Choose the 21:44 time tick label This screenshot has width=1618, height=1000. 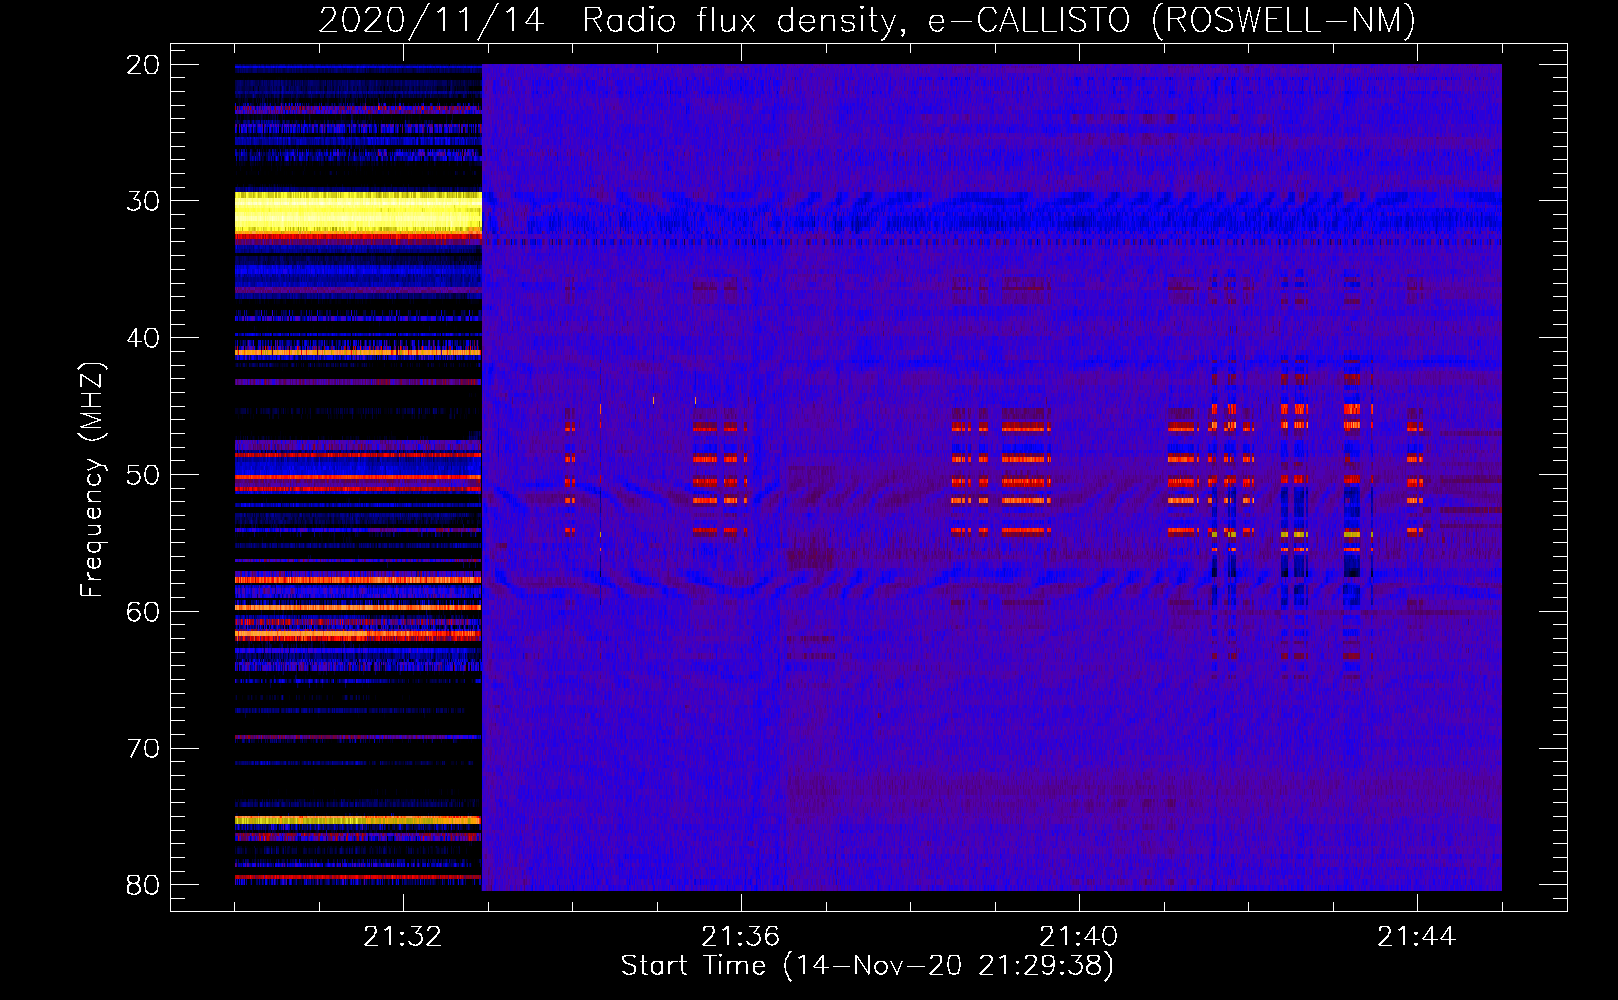pyautogui.click(x=1417, y=937)
